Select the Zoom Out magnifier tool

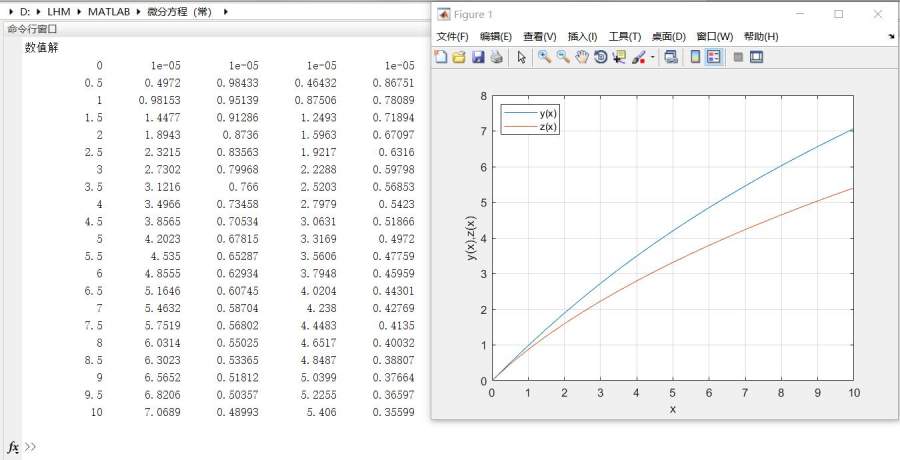tap(563, 57)
